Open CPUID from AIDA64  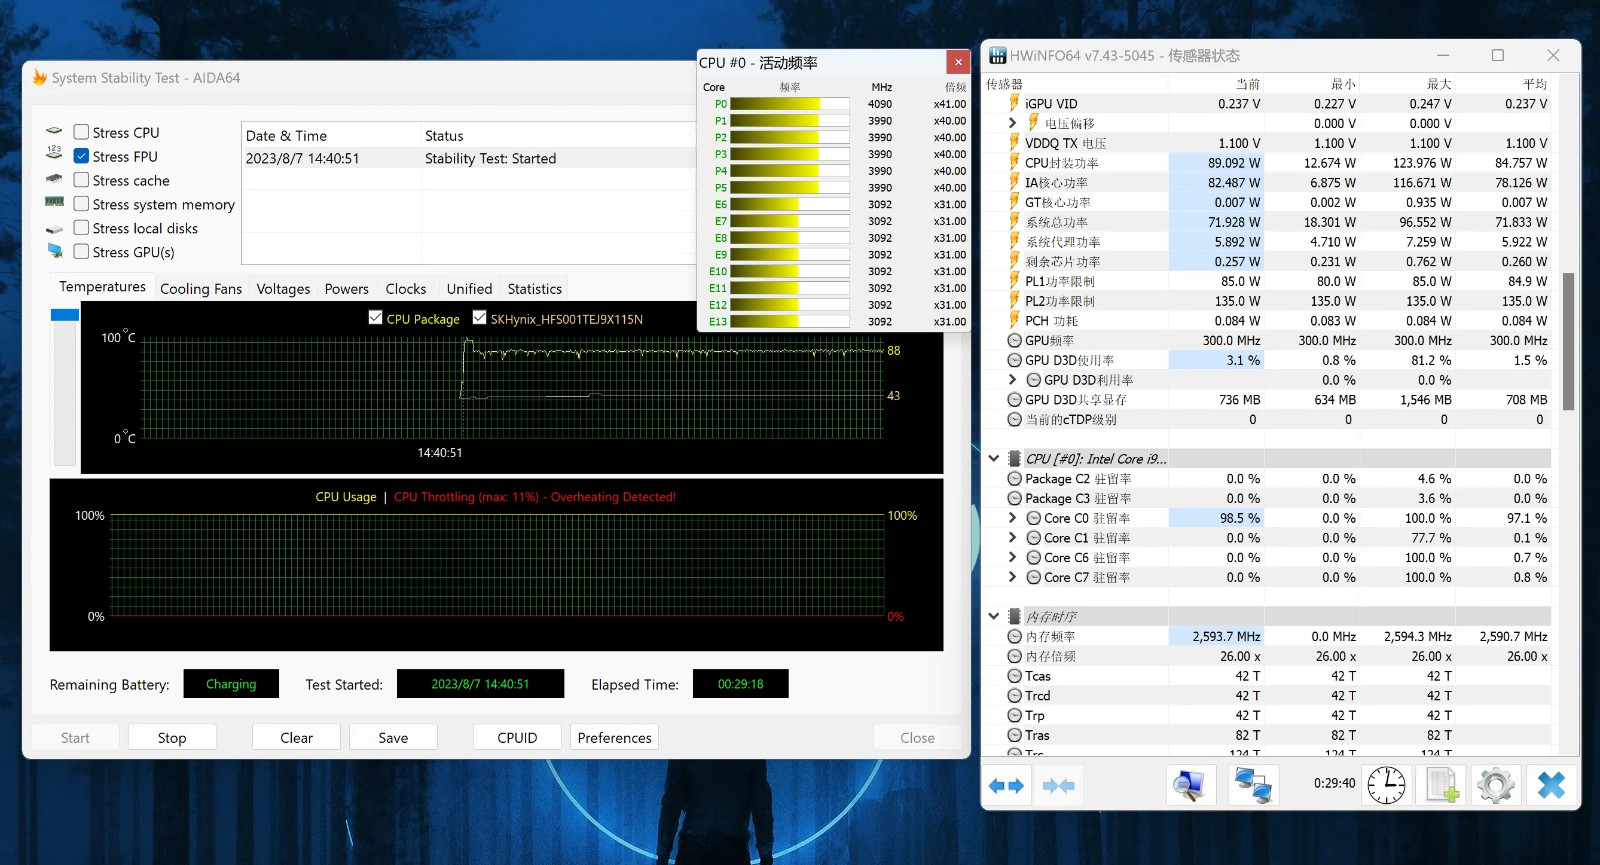(517, 737)
